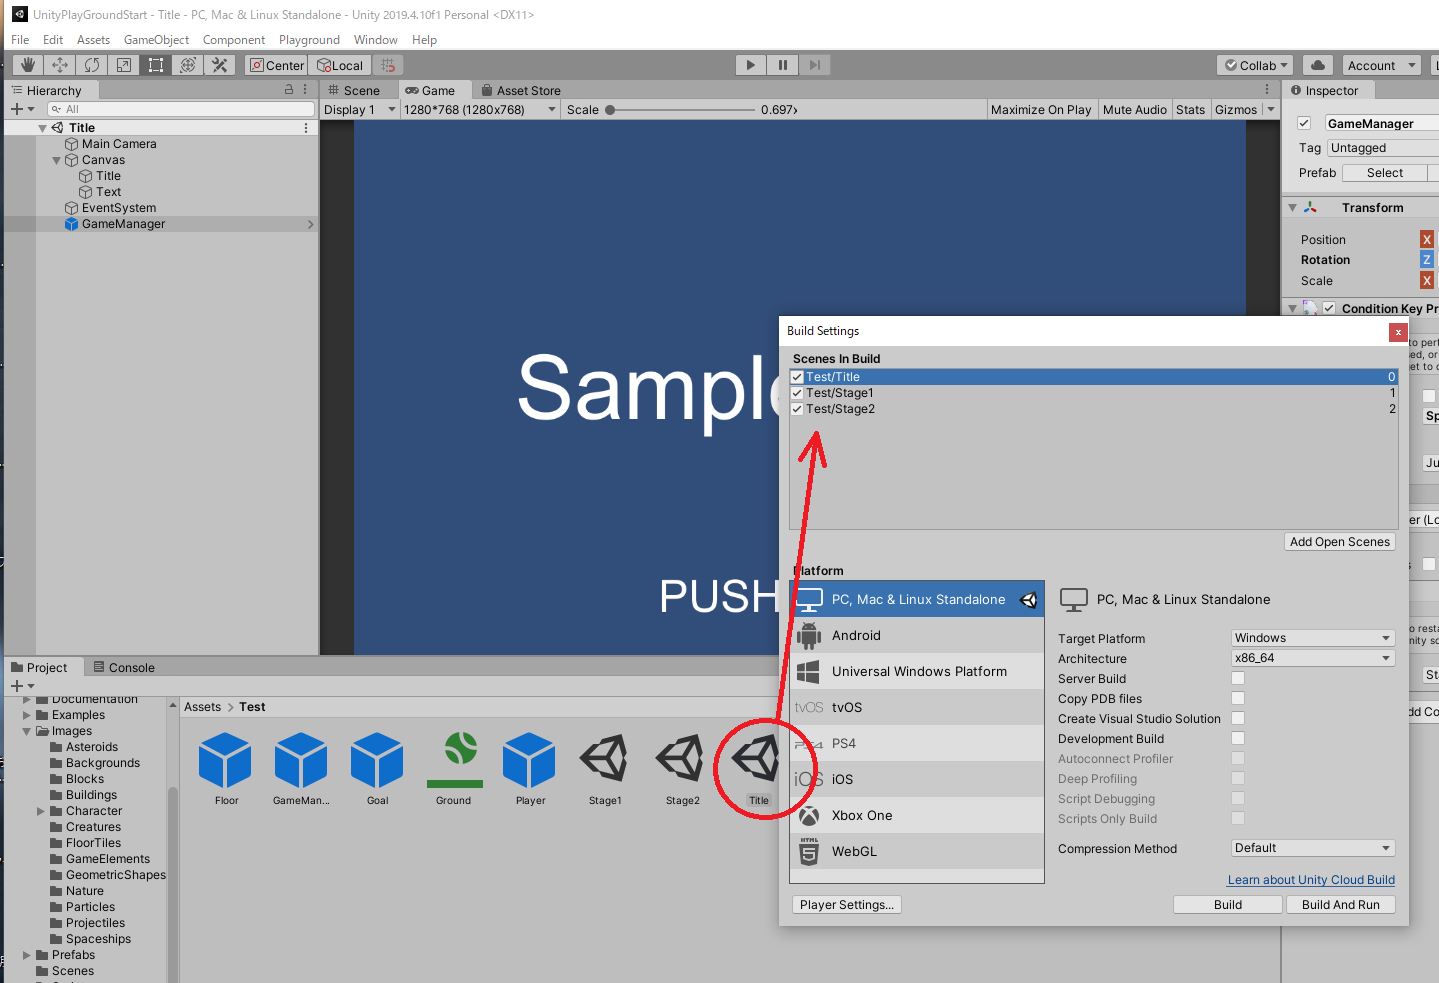The height and width of the screenshot is (983, 1439).
Task: Uncheck Test/Stage2 scene in build list
Action: click(797, 409)
